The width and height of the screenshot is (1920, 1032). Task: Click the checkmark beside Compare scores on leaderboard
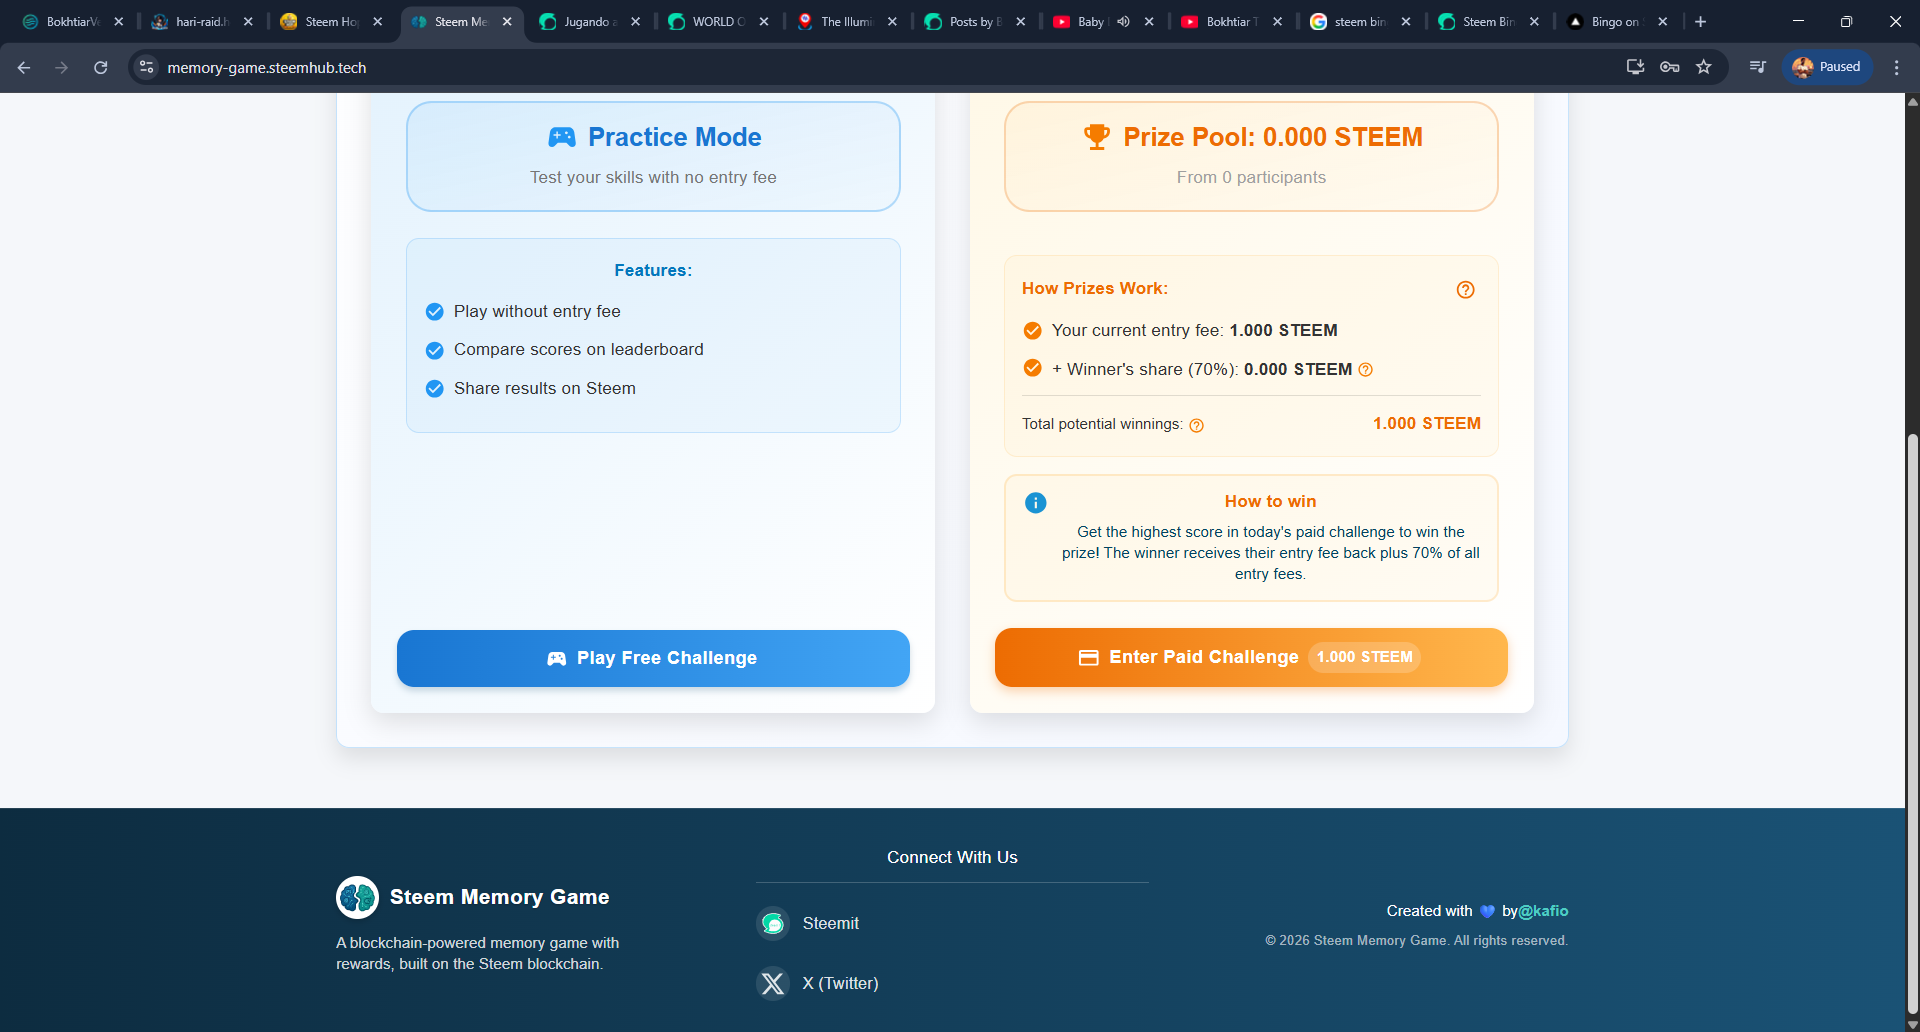coord(435,351)
